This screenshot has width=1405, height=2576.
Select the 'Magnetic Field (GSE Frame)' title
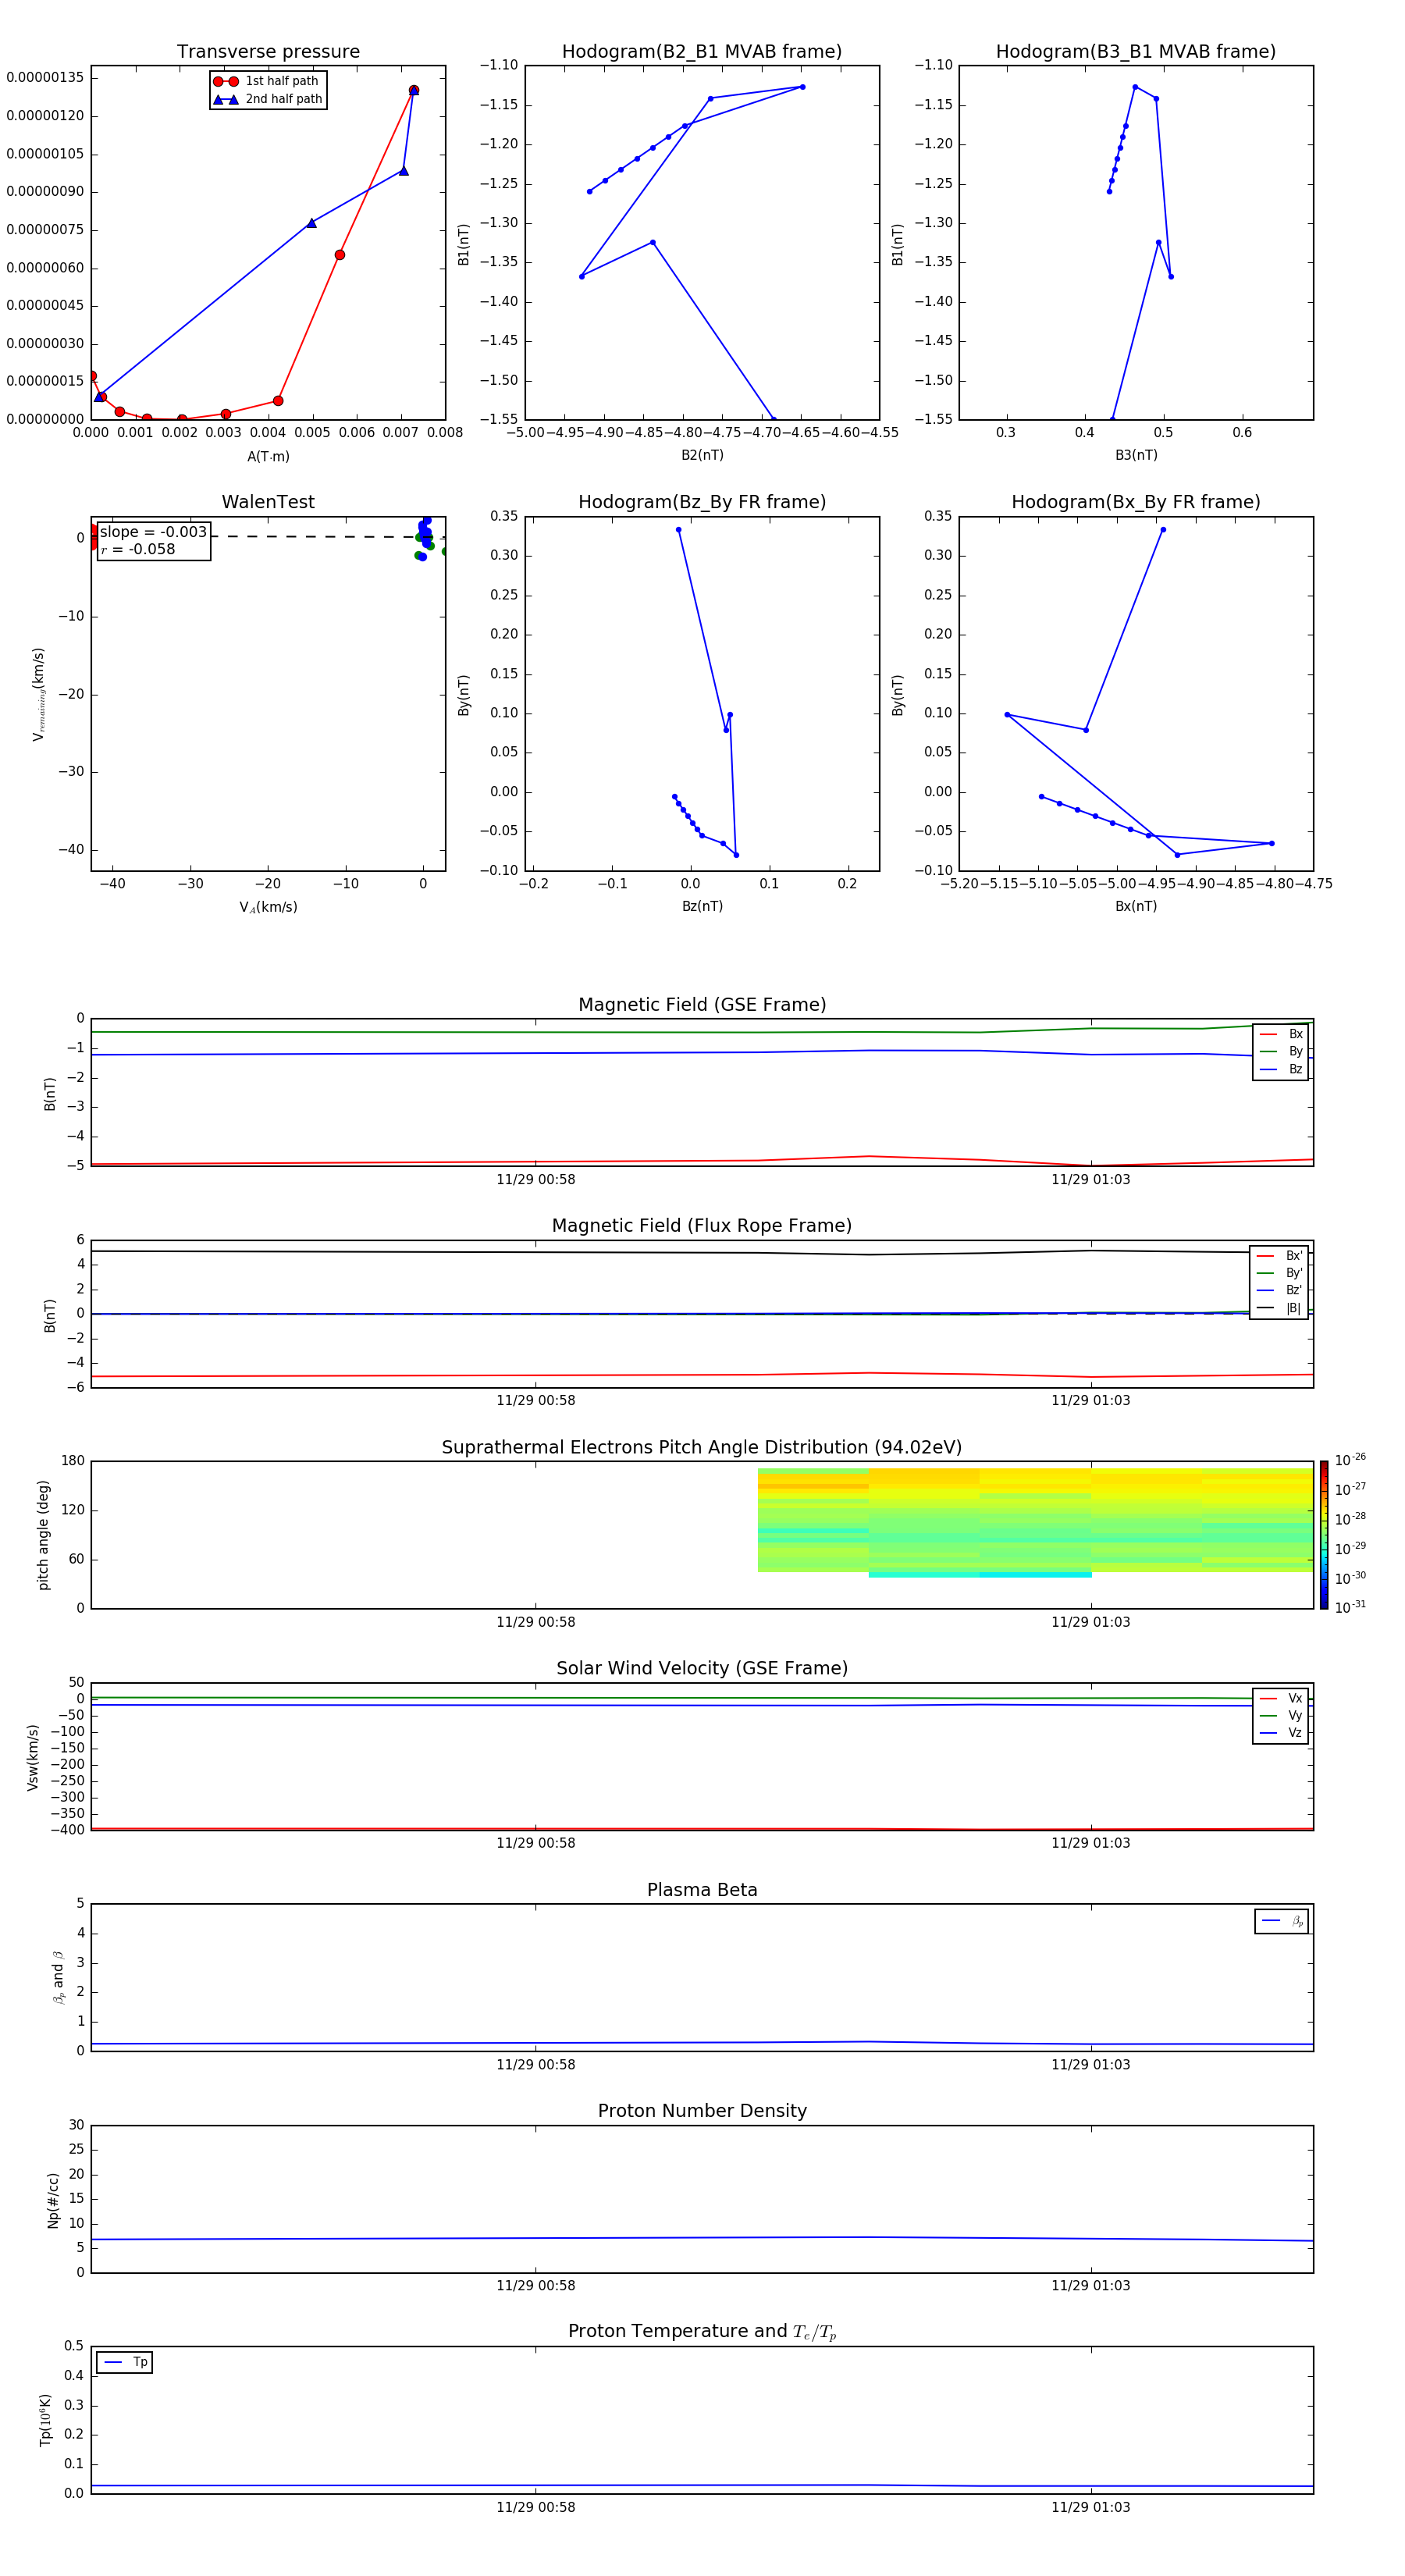coord(702,1005)
